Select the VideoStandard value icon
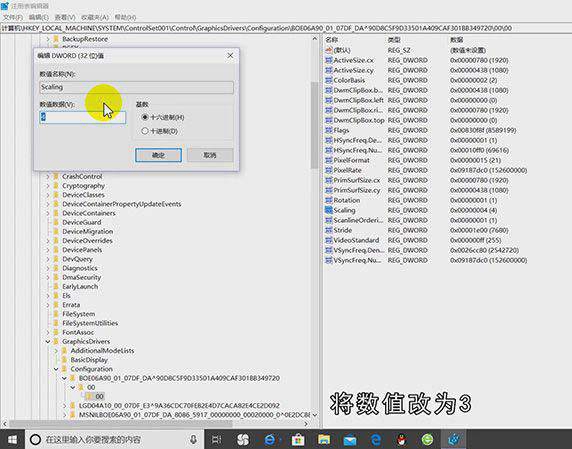 tap(328, 240)
